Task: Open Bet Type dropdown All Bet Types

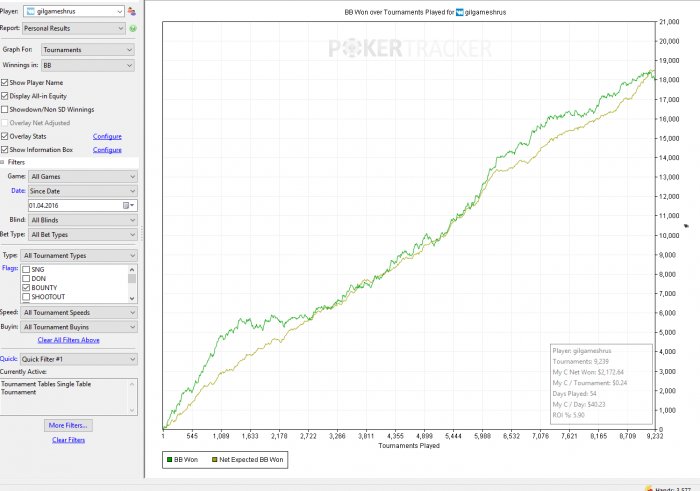Action: (83, 234)
